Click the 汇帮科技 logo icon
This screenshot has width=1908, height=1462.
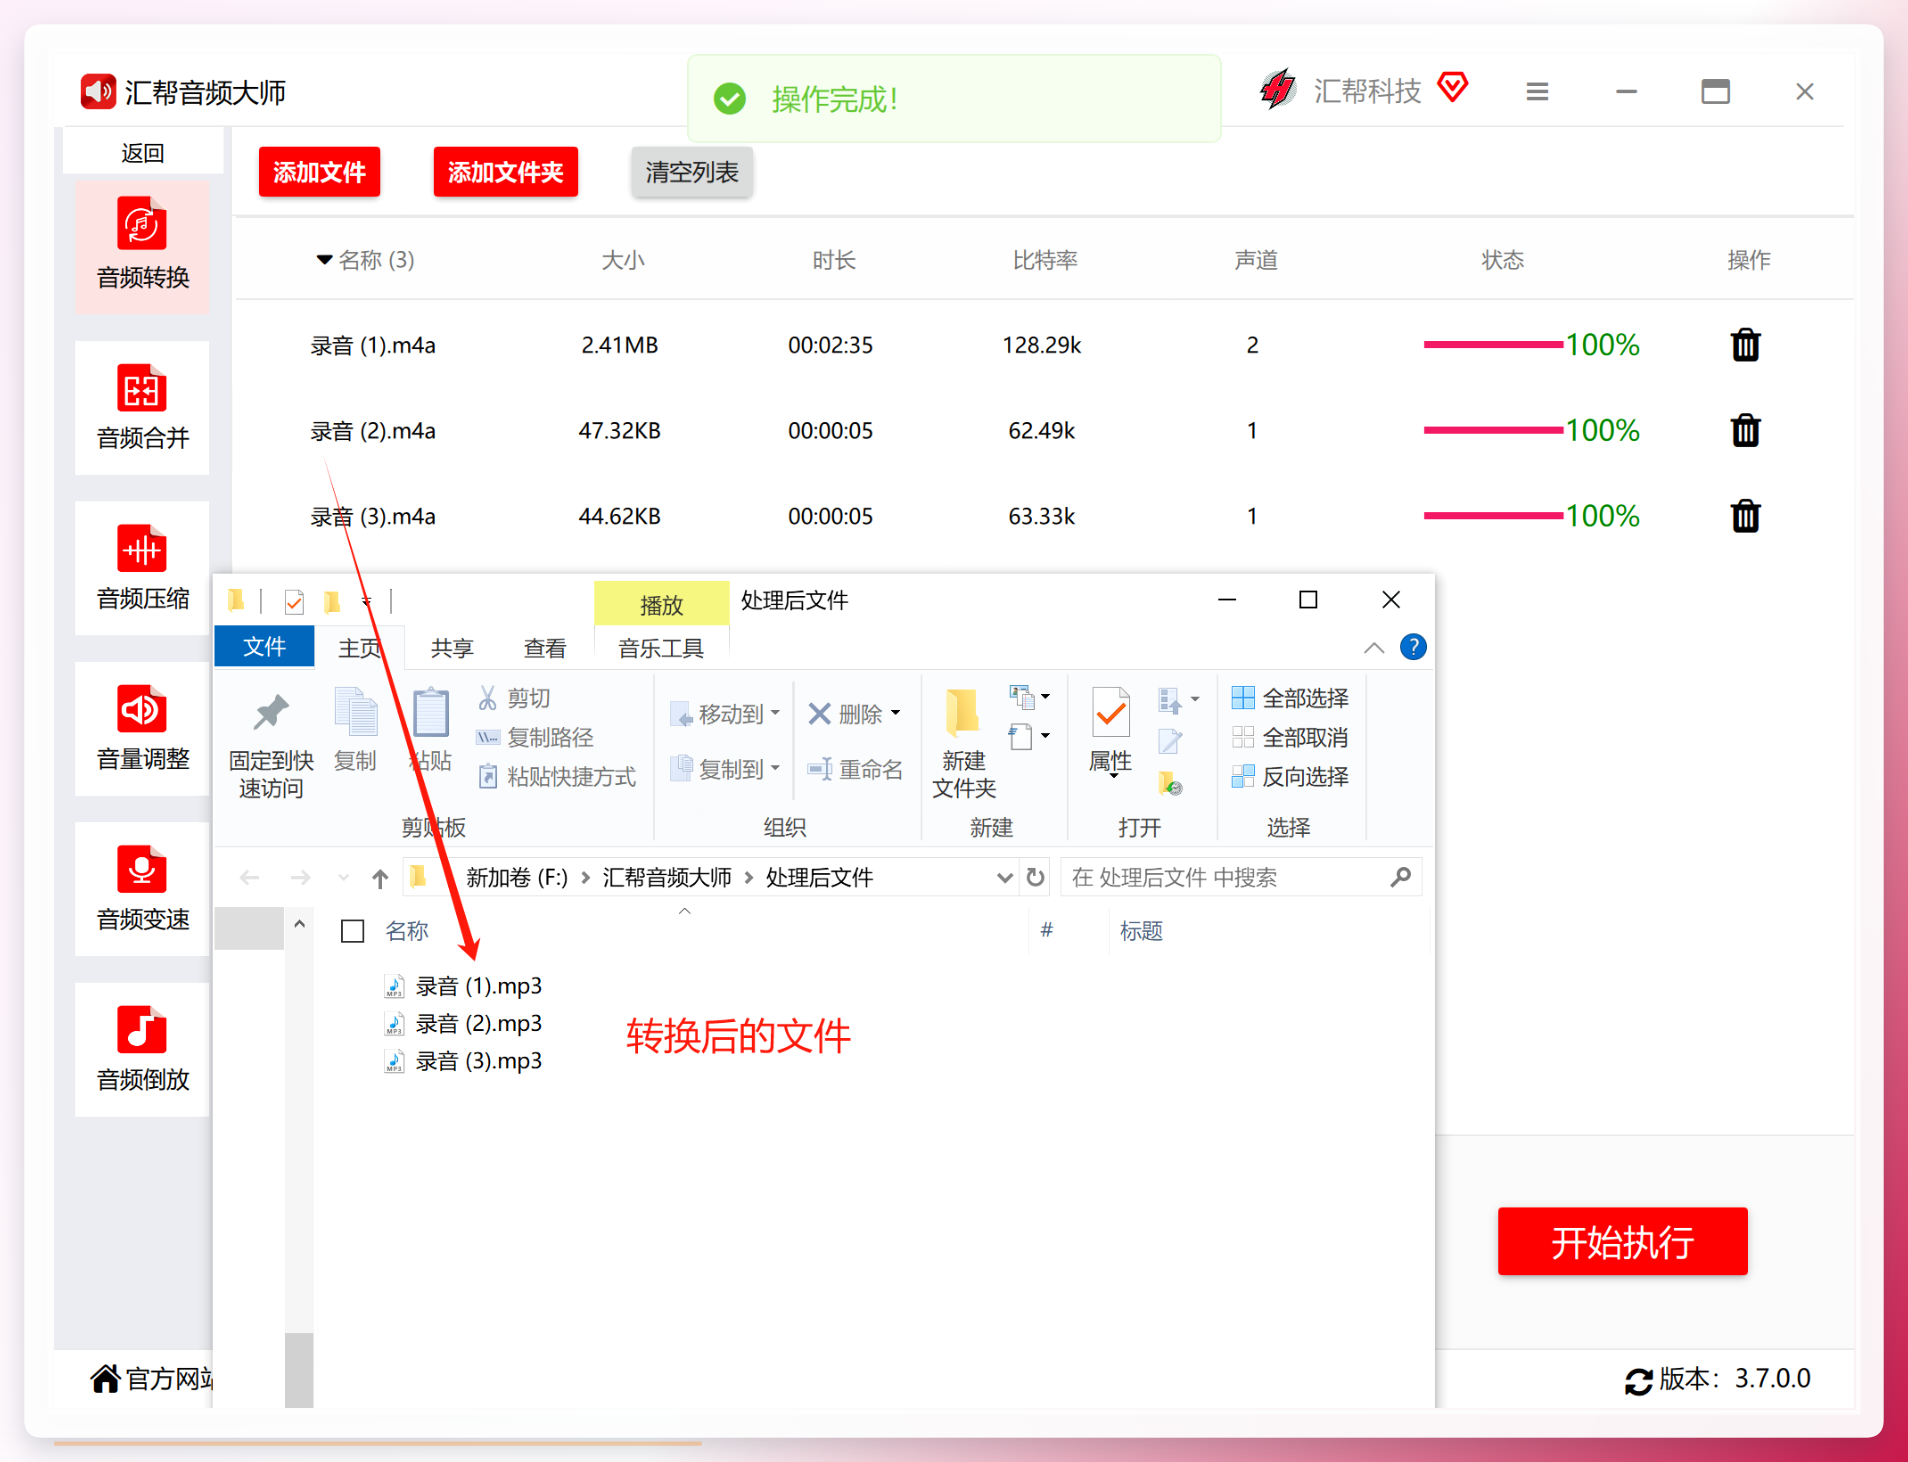click(1277, 90)
